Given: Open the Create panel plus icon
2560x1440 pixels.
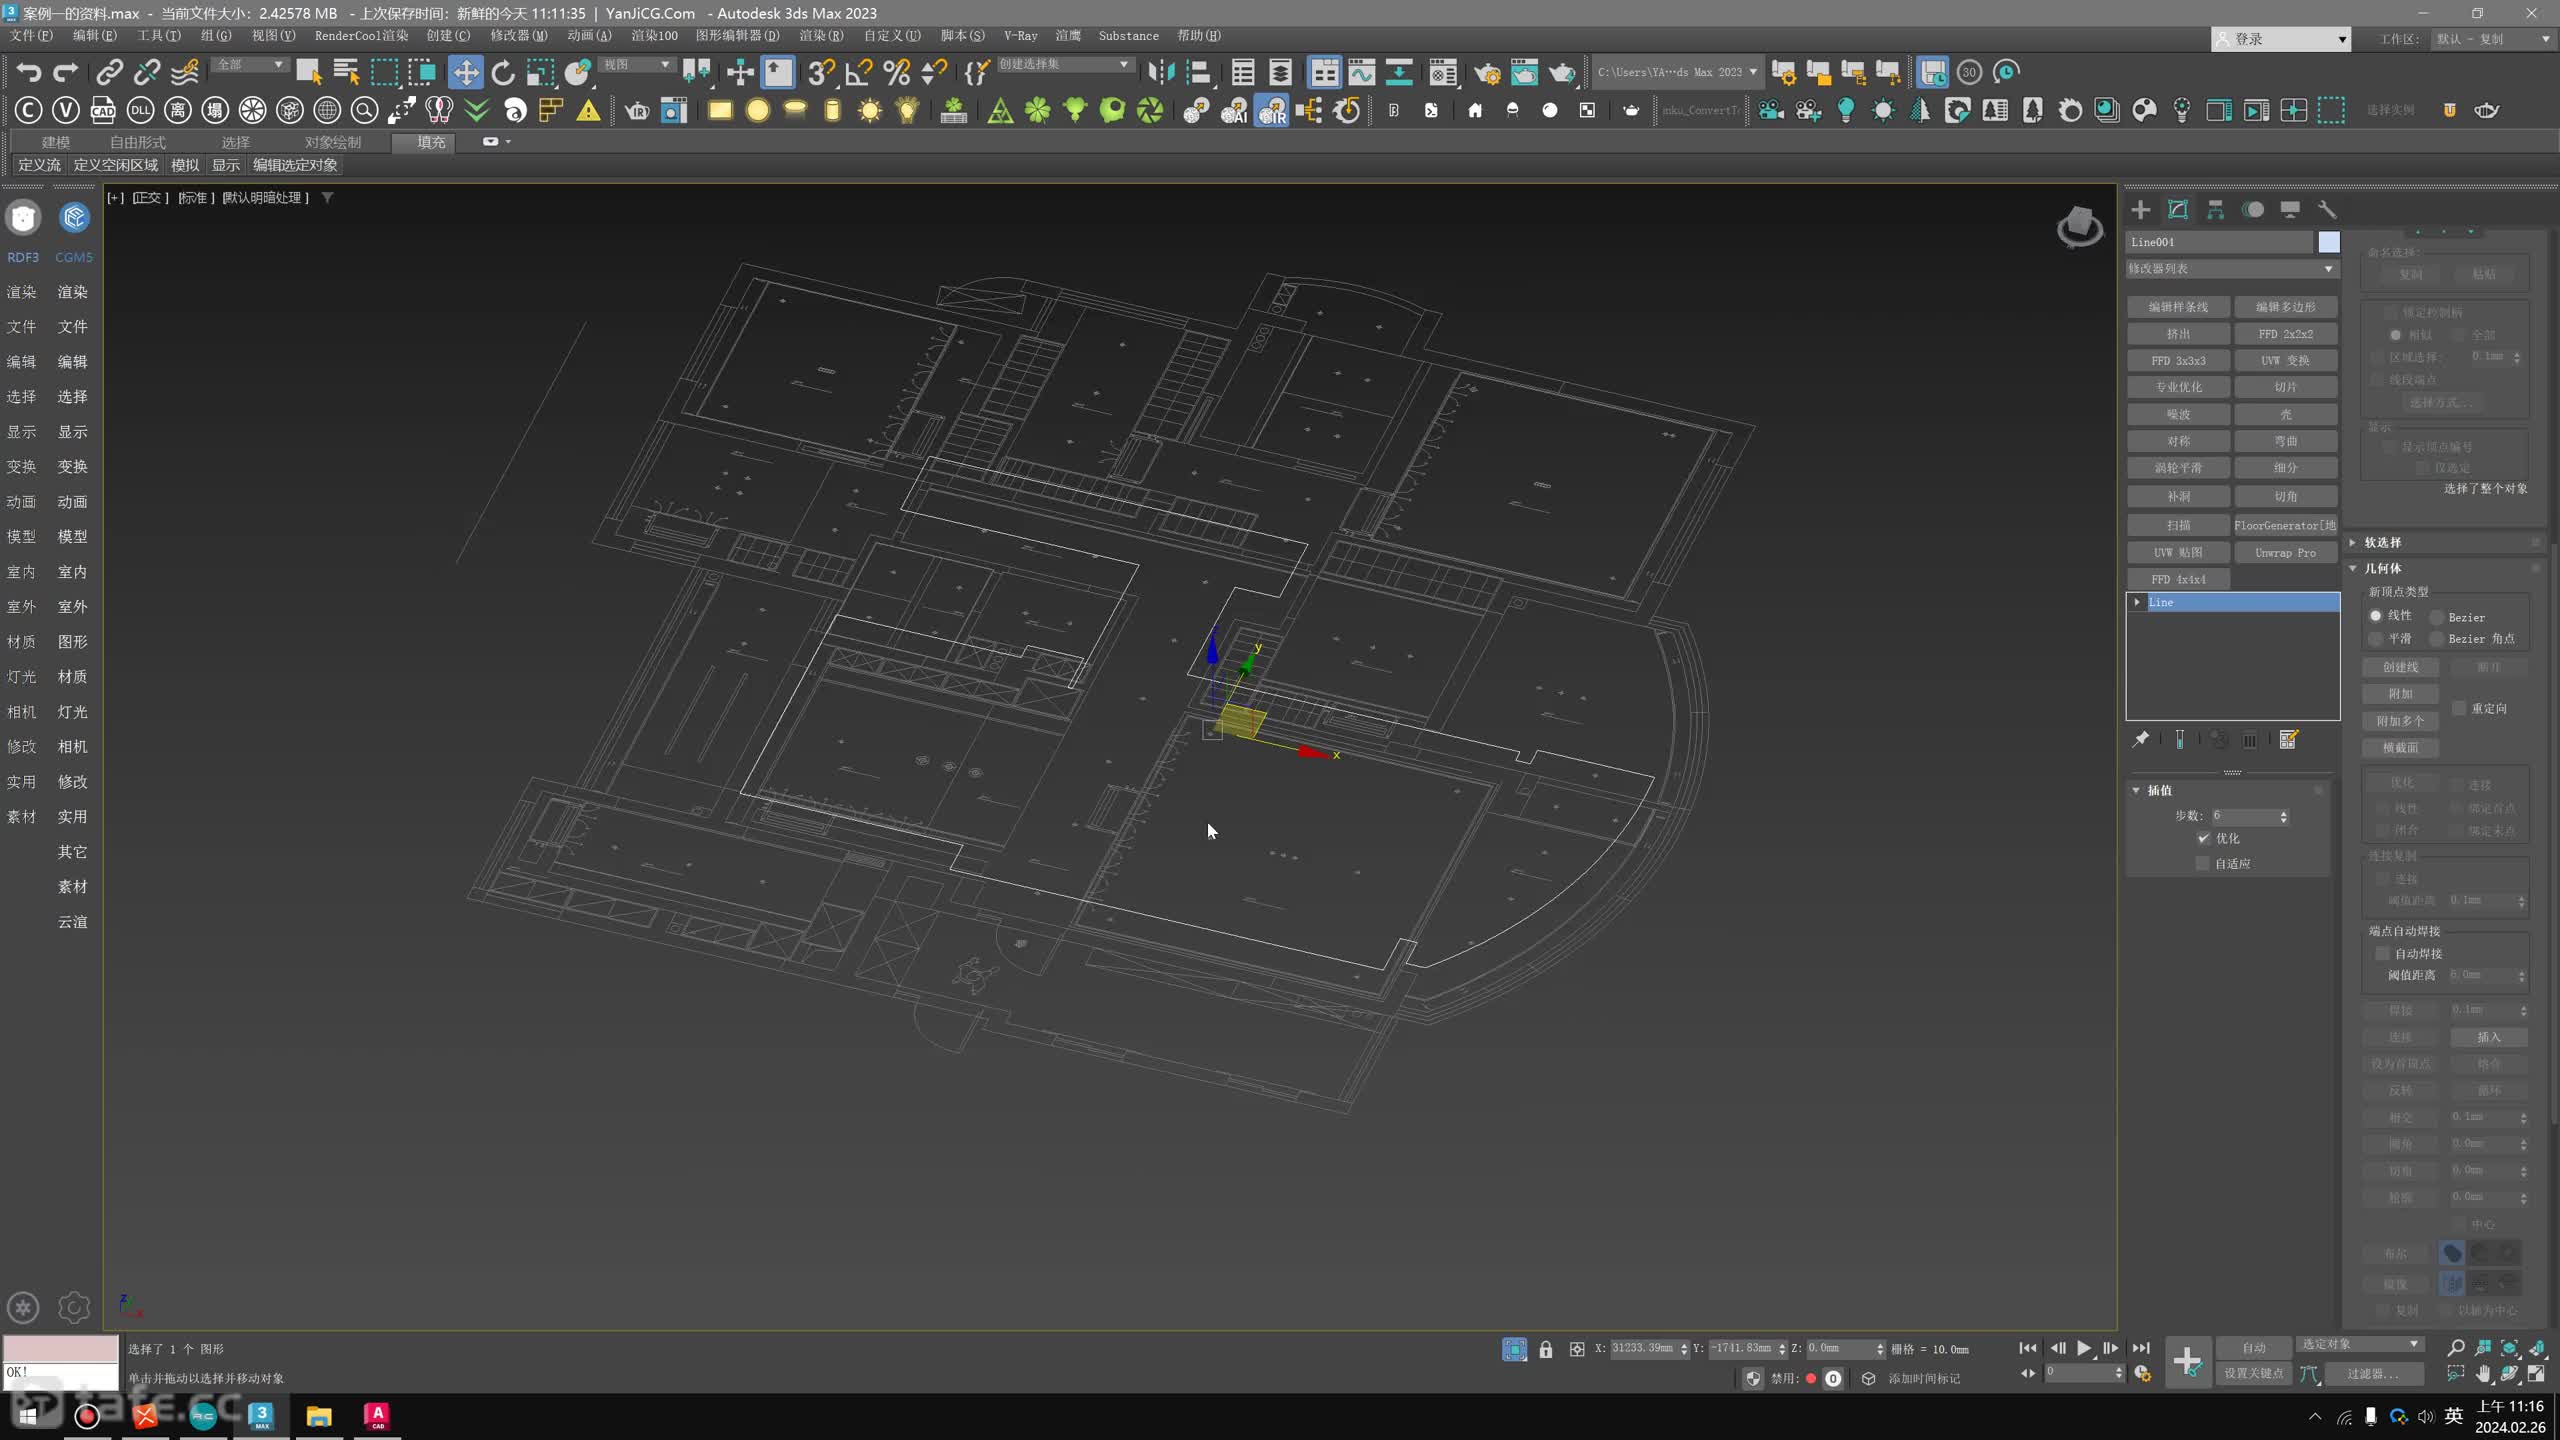Looking at the screenshot, I should tap(2140, 209).
